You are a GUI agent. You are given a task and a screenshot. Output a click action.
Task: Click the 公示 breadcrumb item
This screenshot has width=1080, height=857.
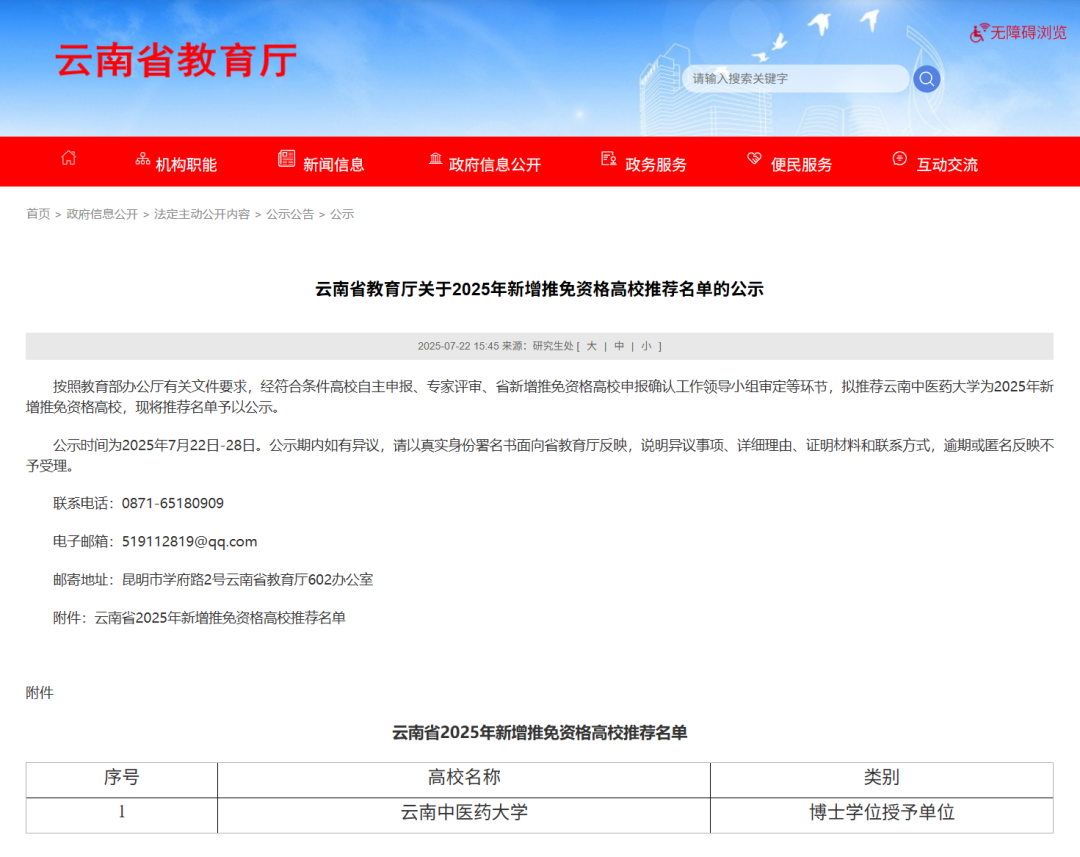(x=342, y=214)
